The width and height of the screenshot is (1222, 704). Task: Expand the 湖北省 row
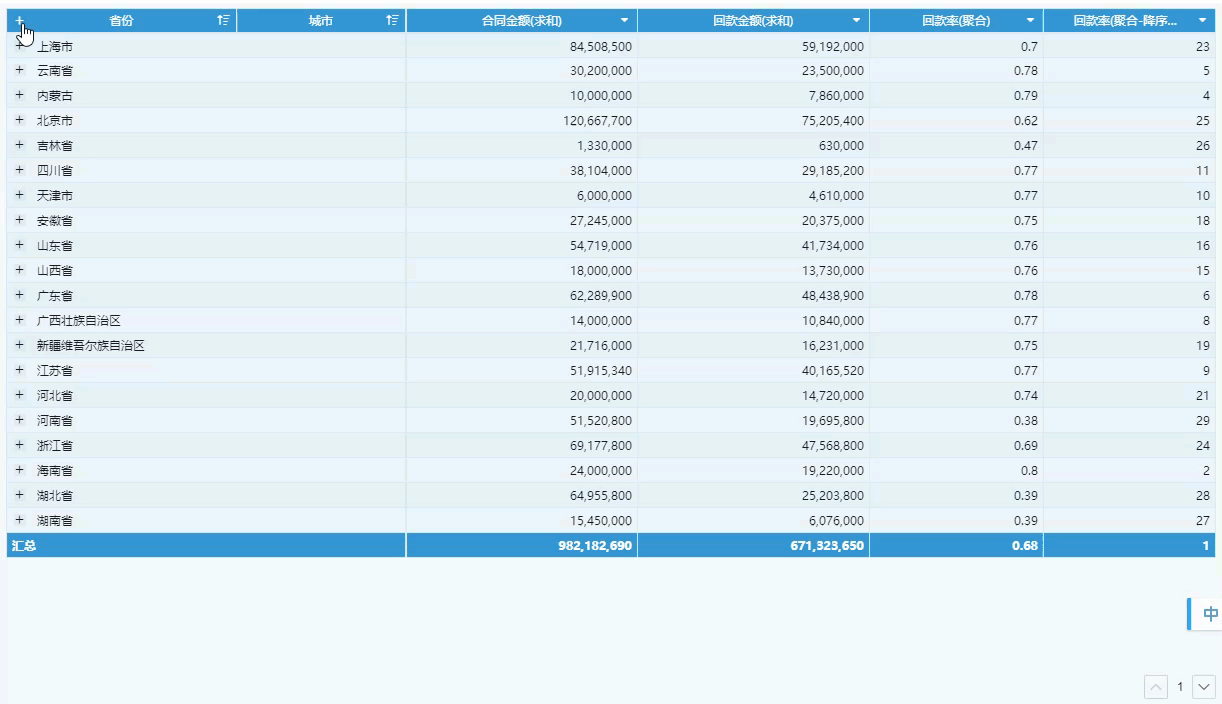(19, 495)
